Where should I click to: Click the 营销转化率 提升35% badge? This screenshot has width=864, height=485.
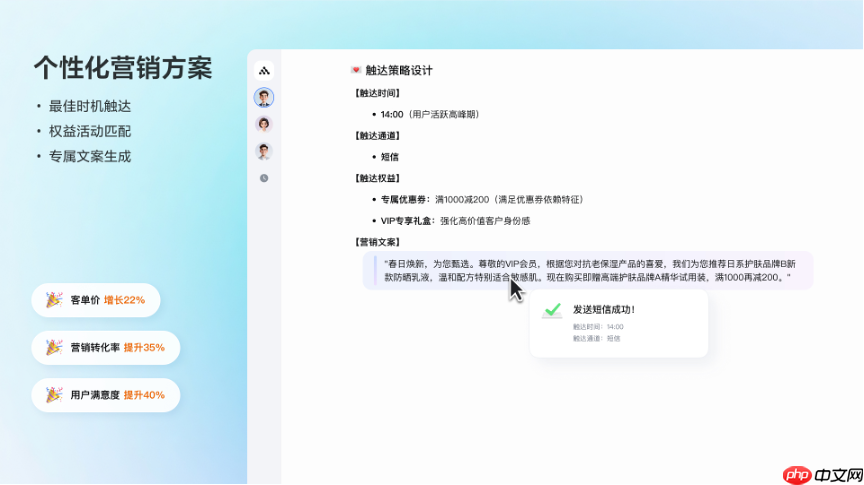106,347
